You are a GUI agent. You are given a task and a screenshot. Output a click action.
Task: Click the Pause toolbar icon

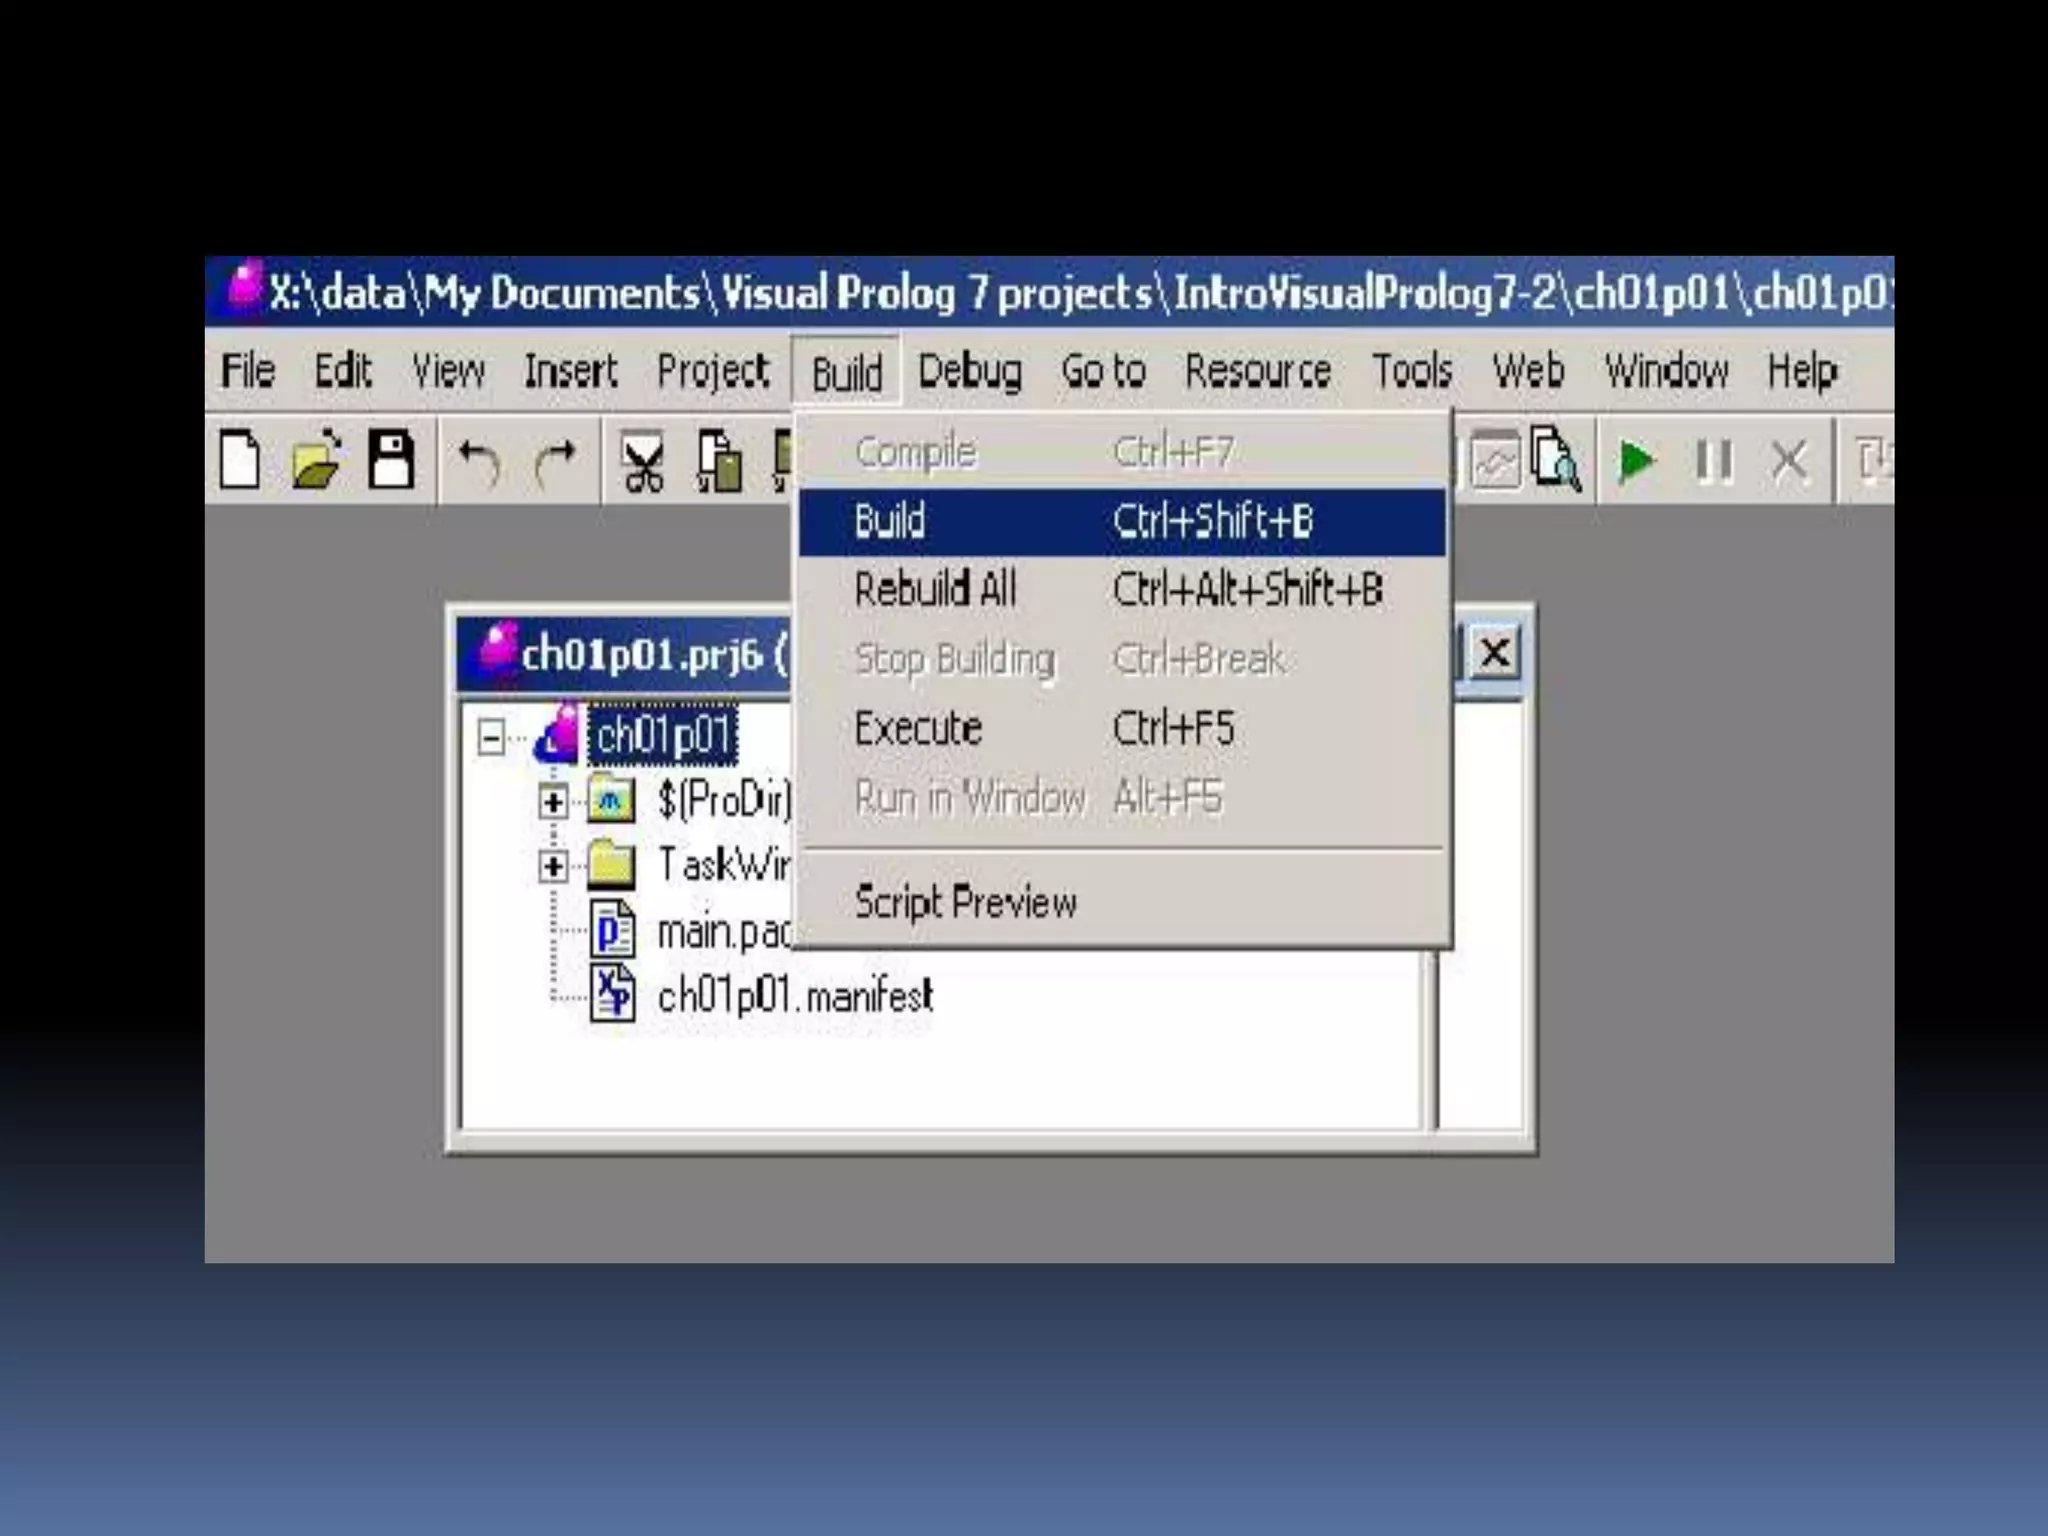(x=1713, y=462)
